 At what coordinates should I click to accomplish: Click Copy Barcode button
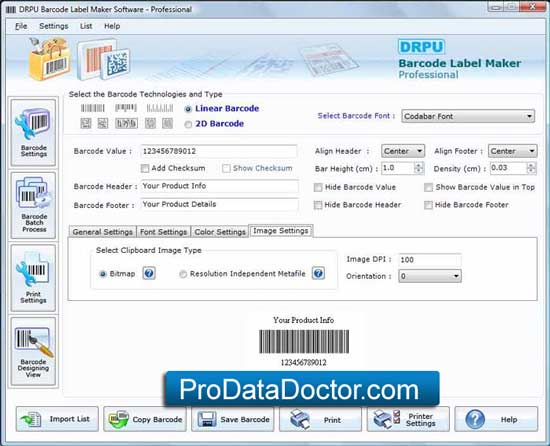pos(145,419)
